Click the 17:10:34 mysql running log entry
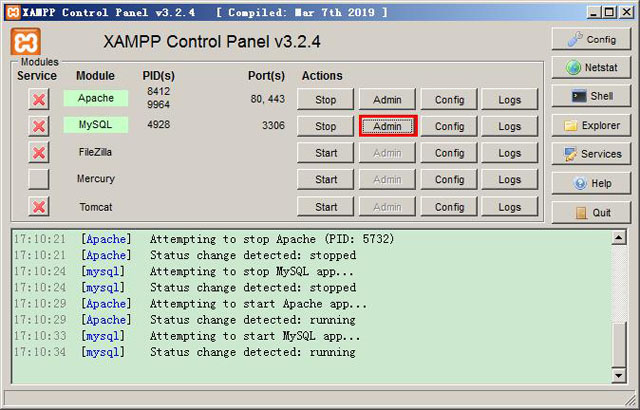Image resolution: width=640 pixels, height=410 pixels. pyautogui.click(x=185, y=352)
